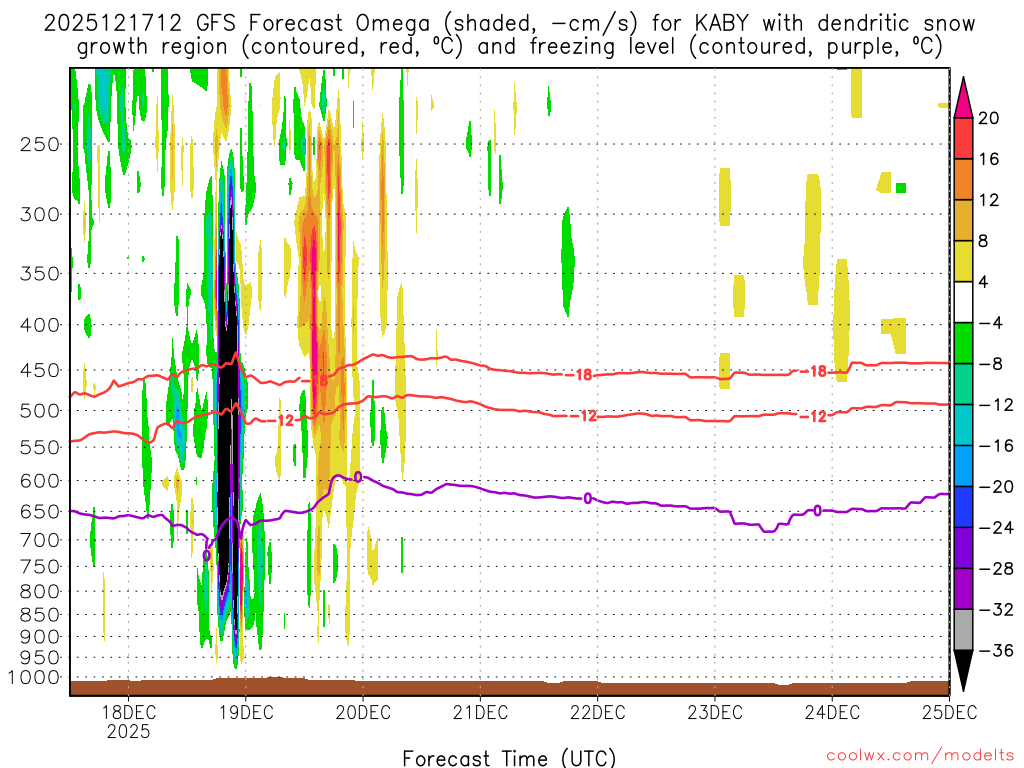
Task: Click the 18DEC date label
Action: (128, 712)
